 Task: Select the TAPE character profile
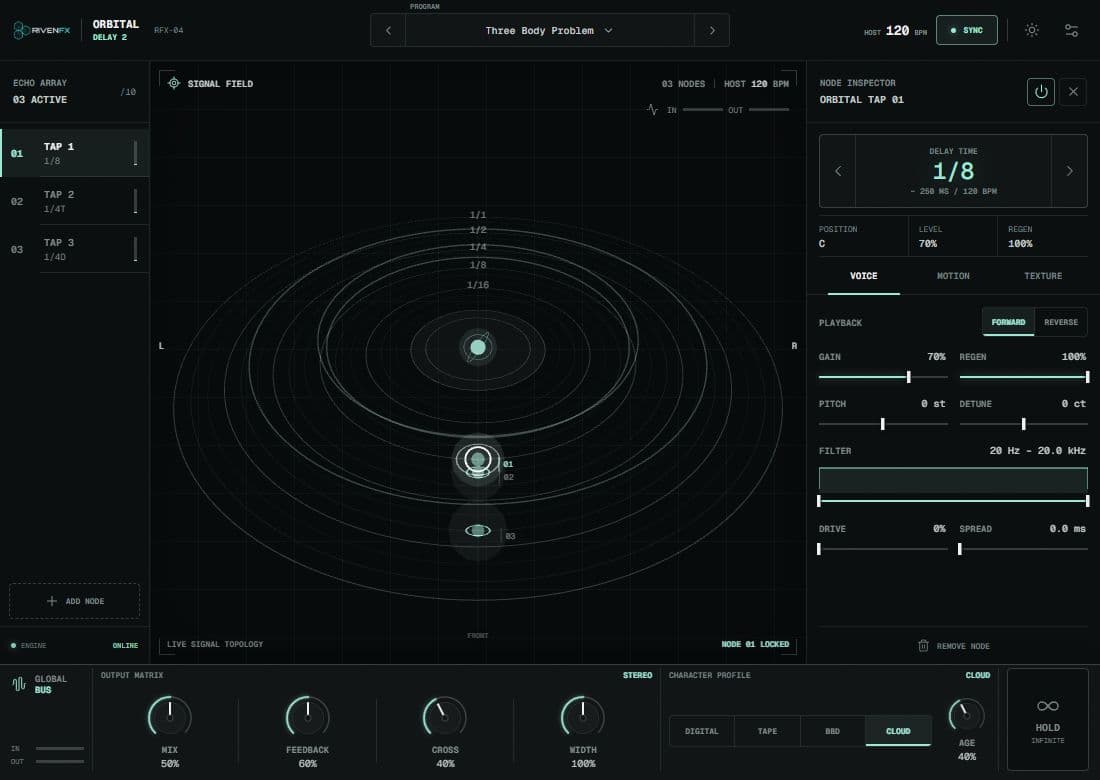(x=767, y=731)
